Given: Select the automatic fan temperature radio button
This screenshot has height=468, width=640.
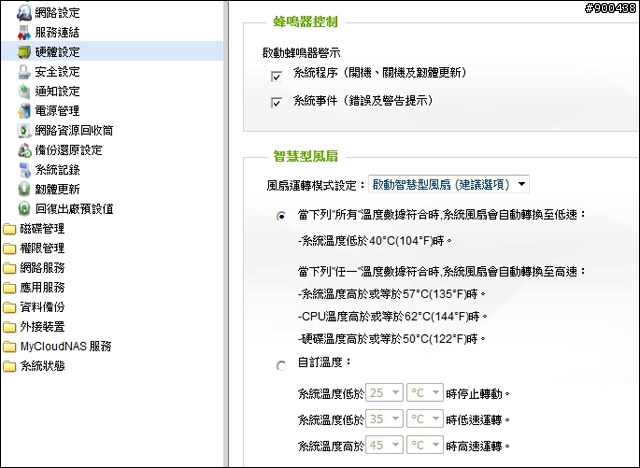Looking at the screenshot, I should 281,216.
